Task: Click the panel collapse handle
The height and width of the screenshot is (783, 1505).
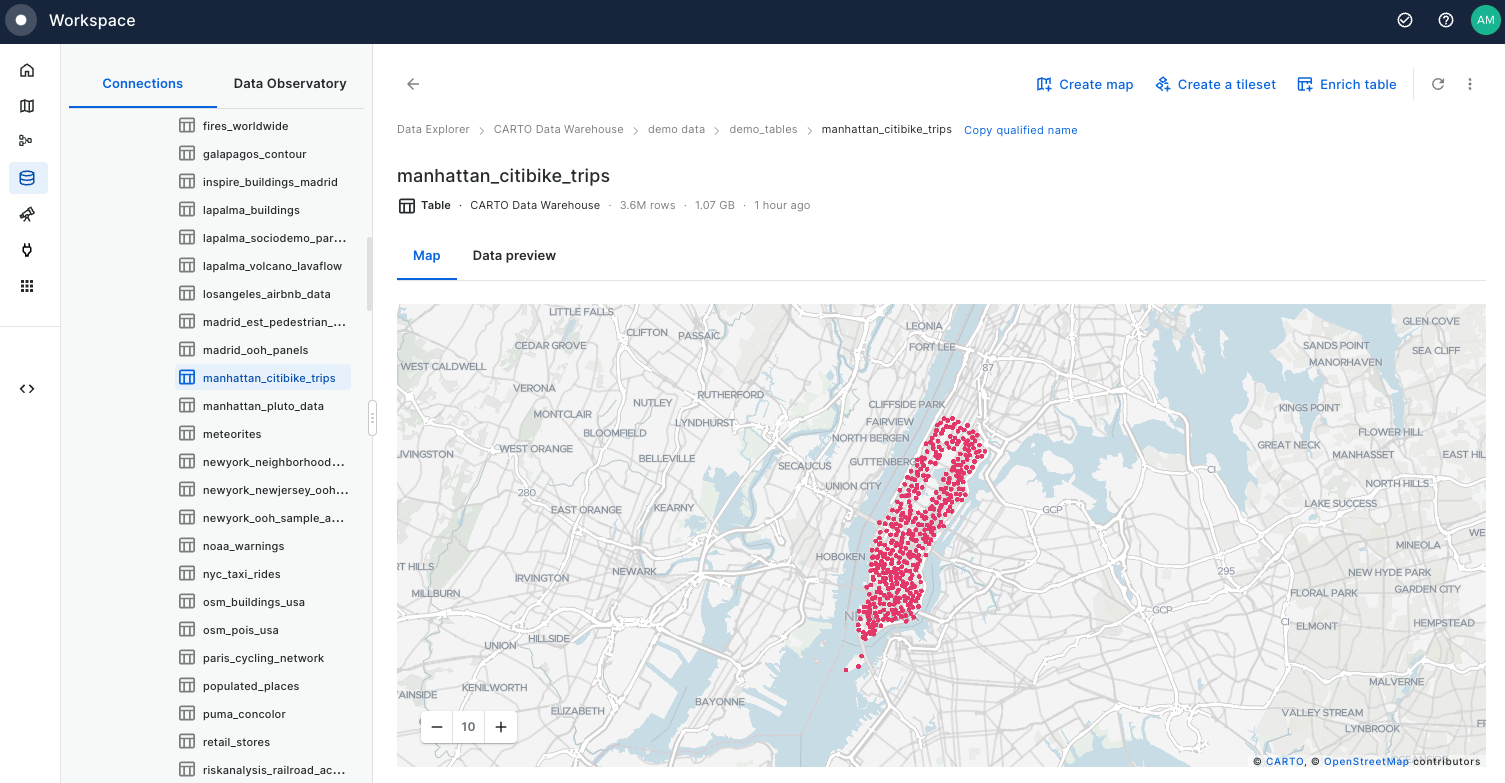Action: point(372,417)
